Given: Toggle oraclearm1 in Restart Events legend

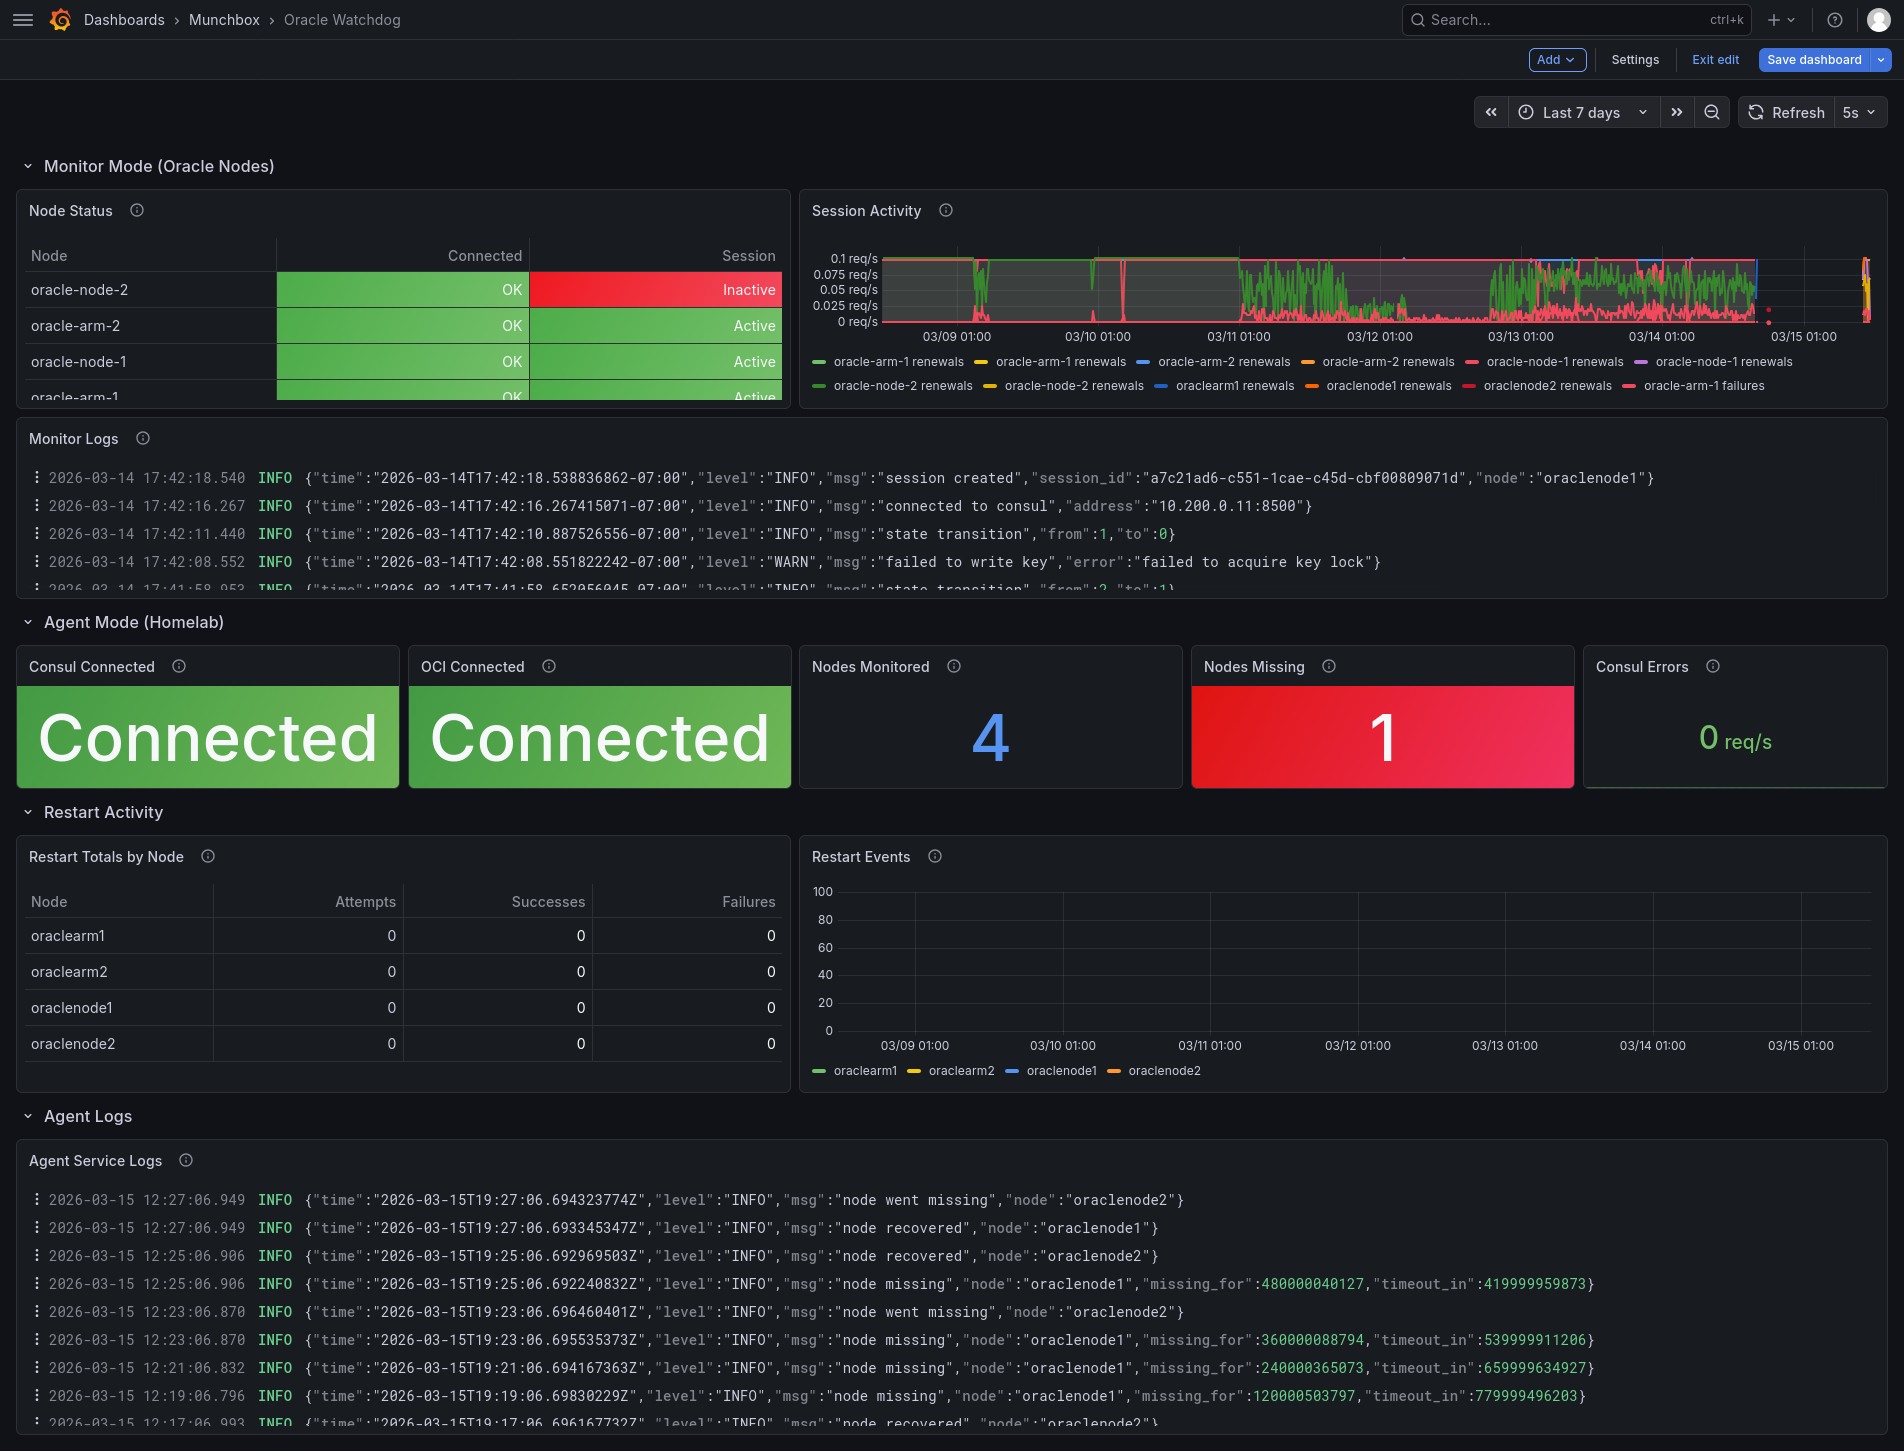Looking at the screenshot, I should click(x=865, y=1071).
